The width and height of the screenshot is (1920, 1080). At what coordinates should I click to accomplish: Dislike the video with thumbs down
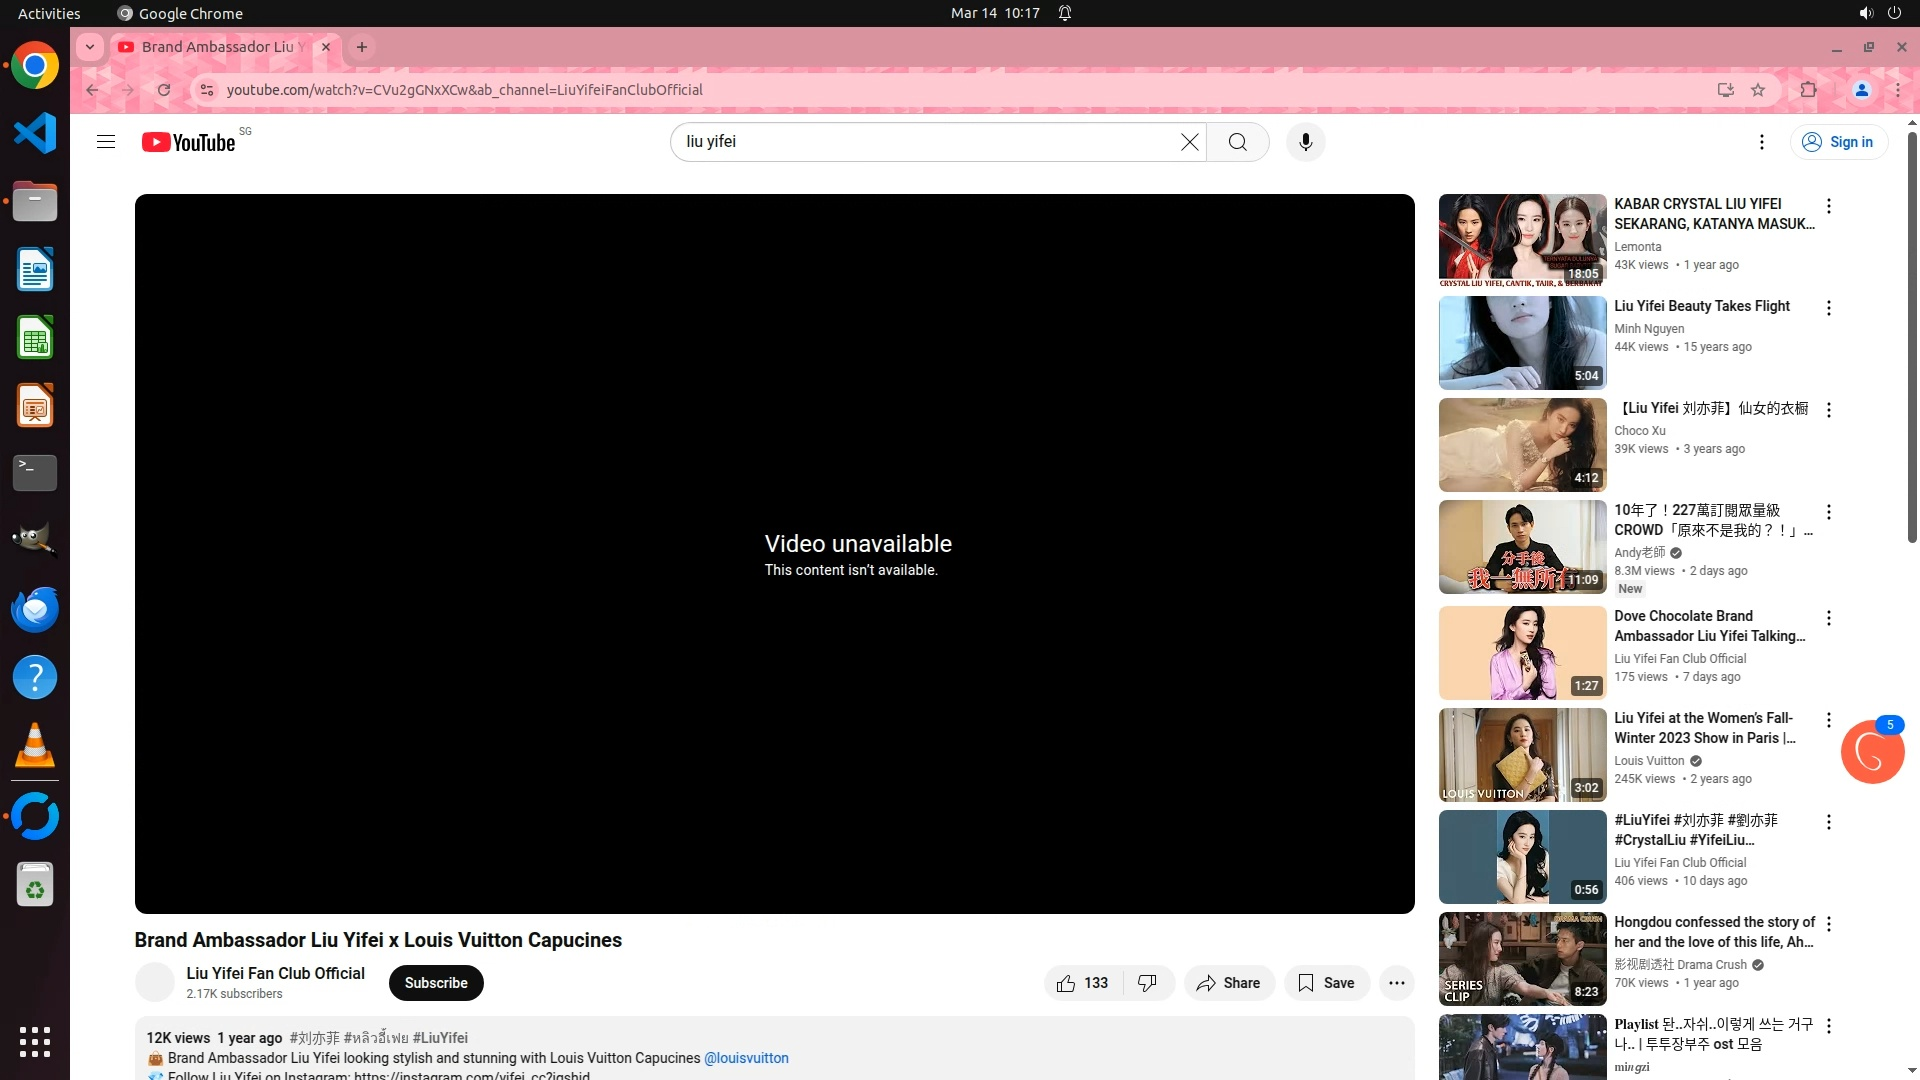point(1148,983)
